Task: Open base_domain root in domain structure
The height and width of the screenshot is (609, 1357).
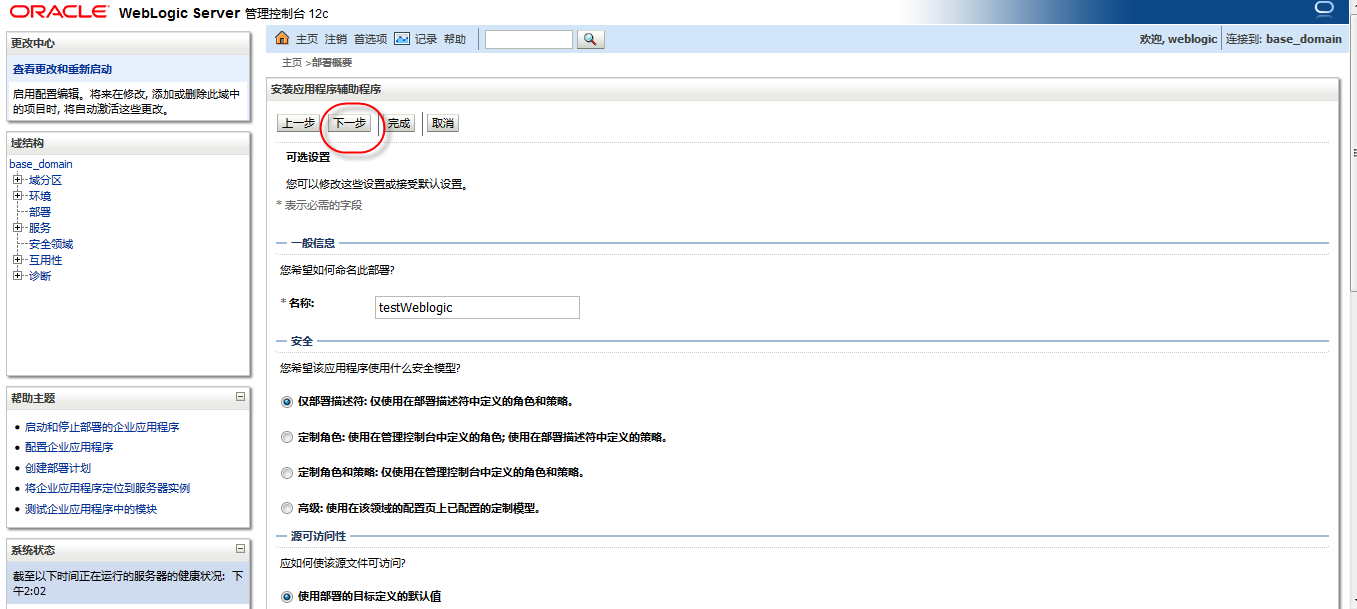Action: (41, 164)
